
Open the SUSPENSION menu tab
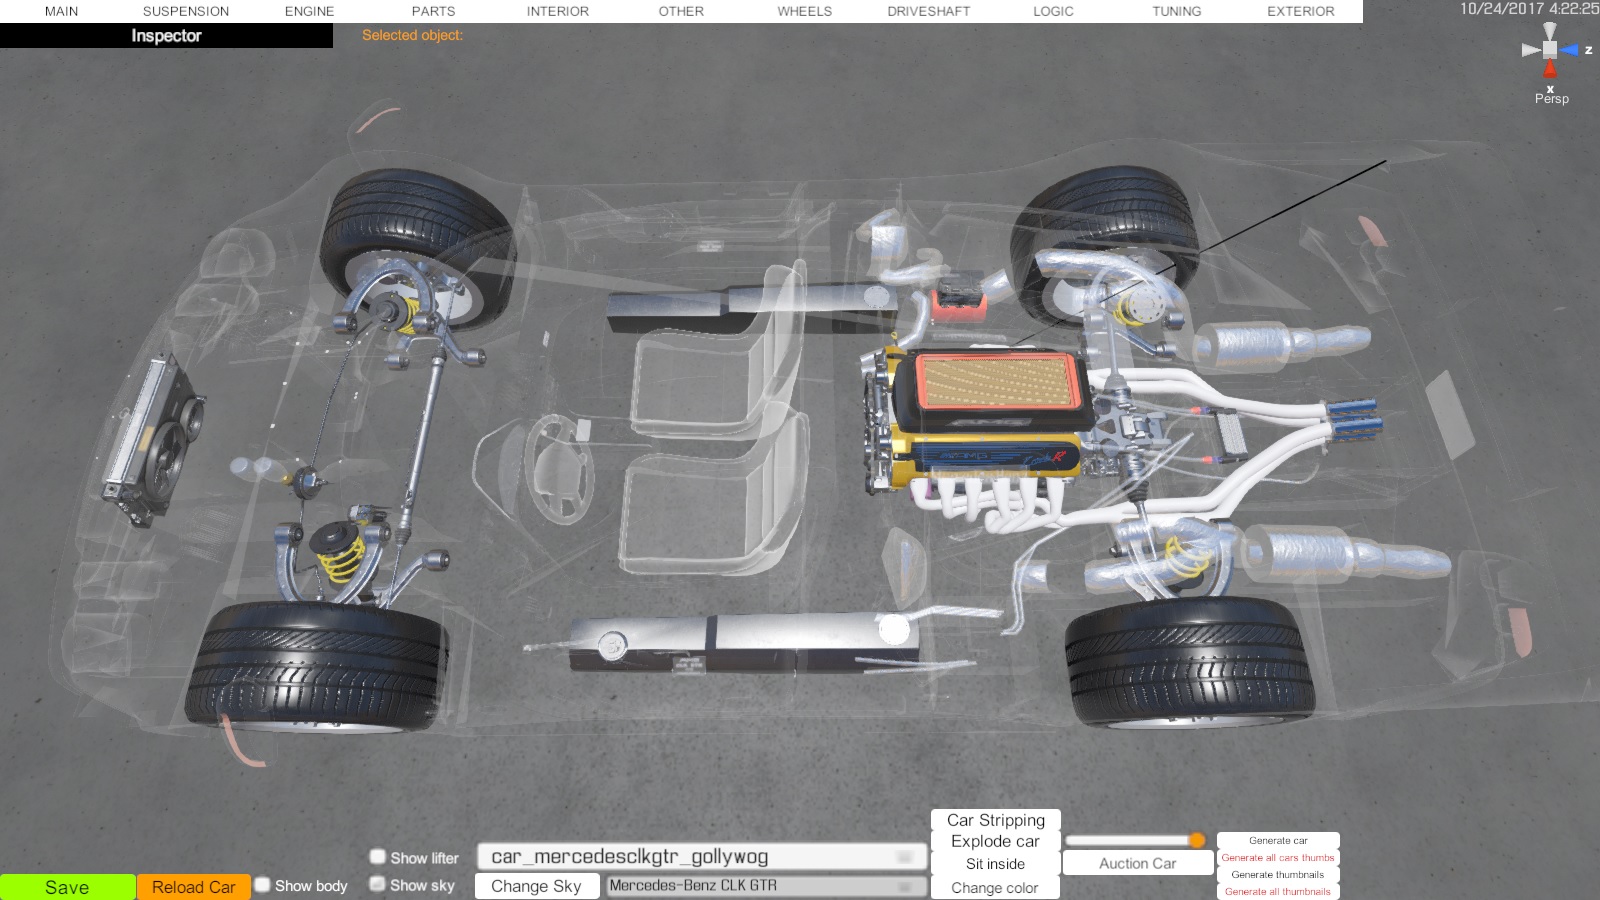pyautogui.click(x=186, y=11)
